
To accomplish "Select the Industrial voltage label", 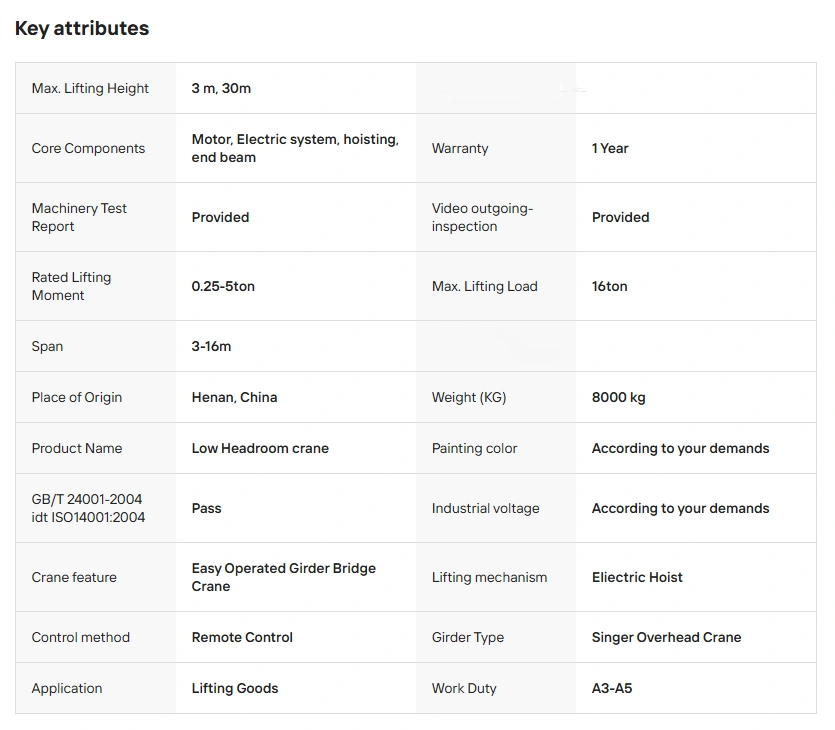I will pos(485,508).
